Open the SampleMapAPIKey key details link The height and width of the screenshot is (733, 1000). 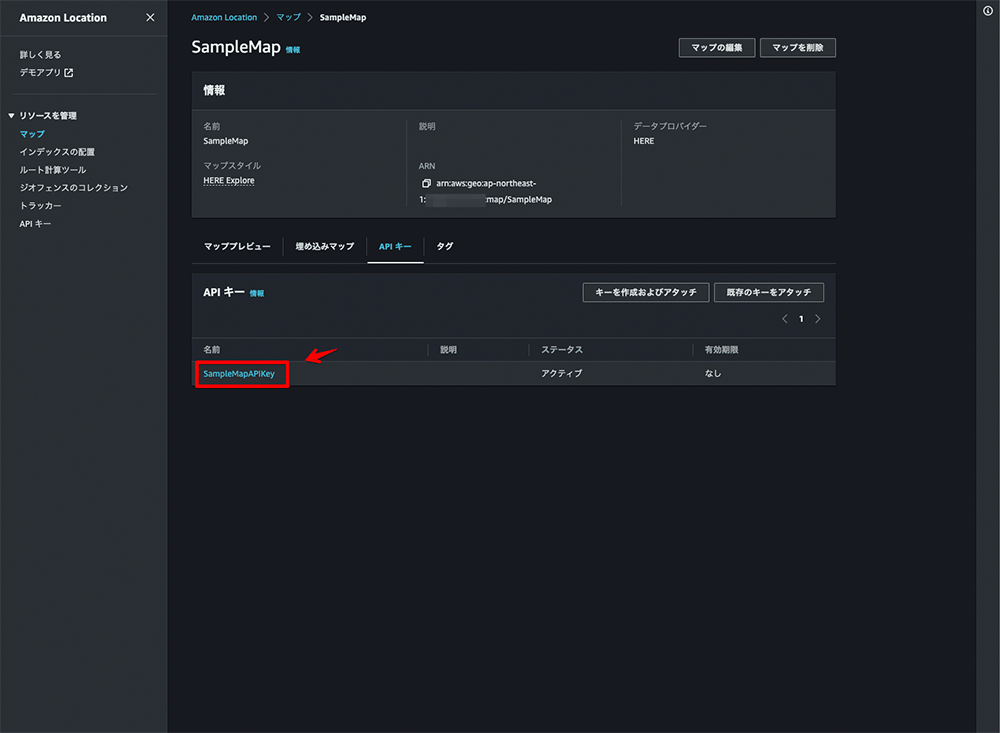[x=241, y=372]
